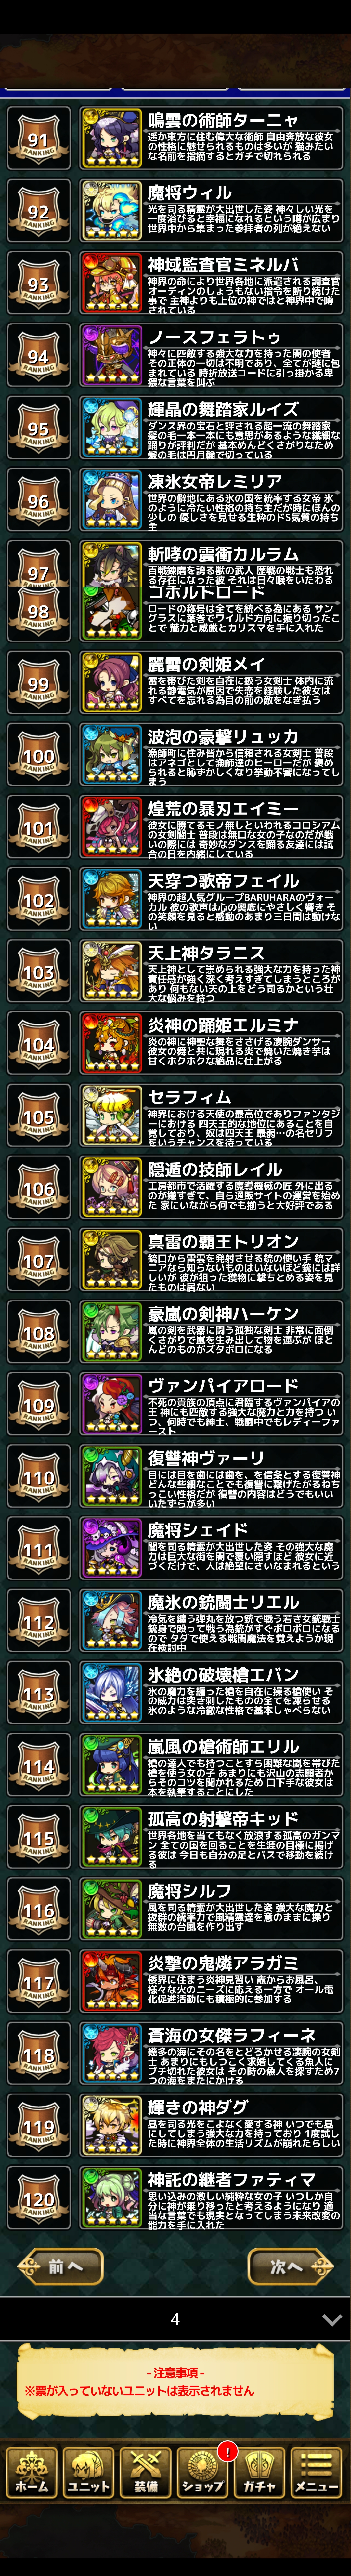The height and width of the screenshot is (2576, 351).
Task: Select unit portrait of 魔将ウィル
Action: coord(111,211)
